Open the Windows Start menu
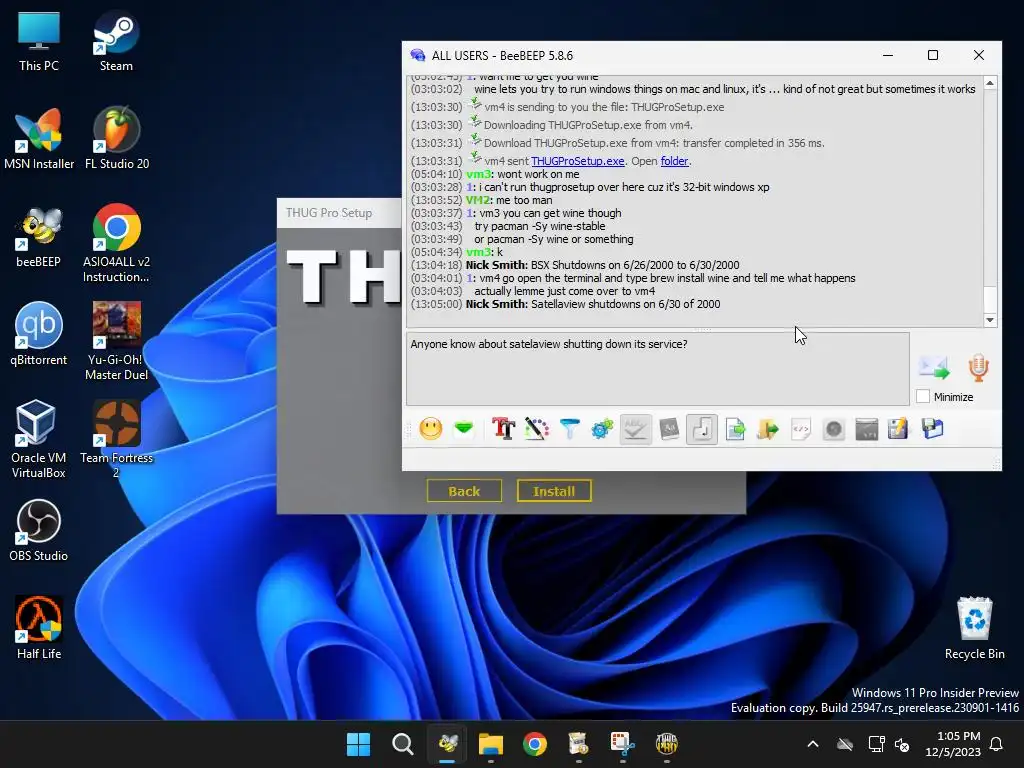 tap(358, 744)
